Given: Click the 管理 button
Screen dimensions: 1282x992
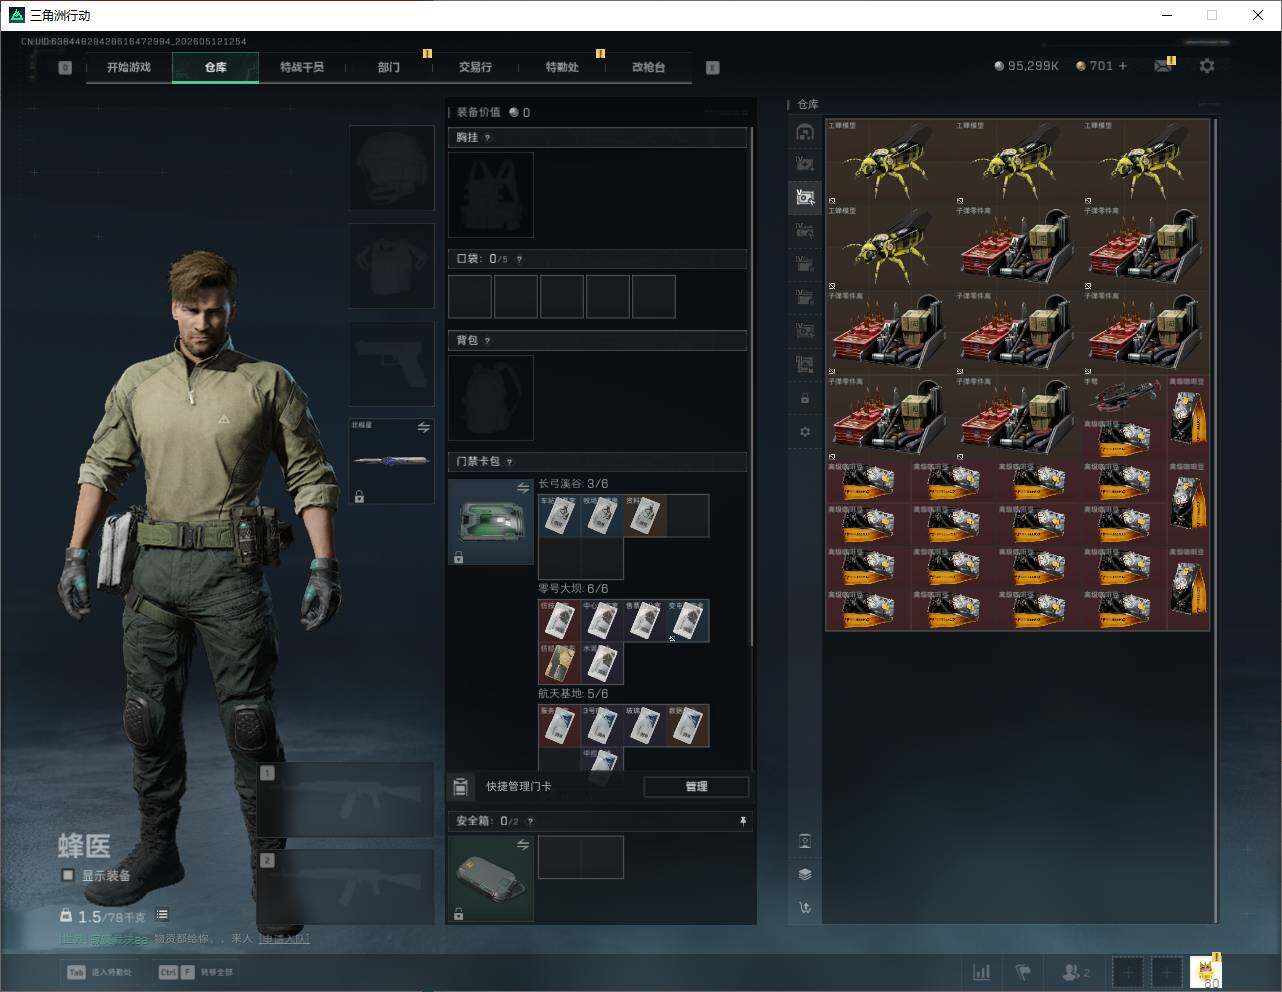Looking at the screenshot, I should [x=696, y=786].
